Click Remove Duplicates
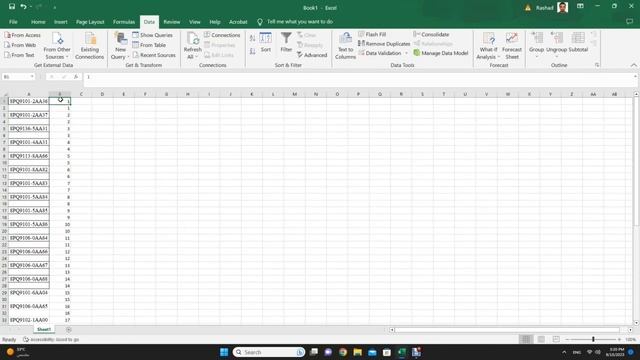 click(x=384, y=44)
